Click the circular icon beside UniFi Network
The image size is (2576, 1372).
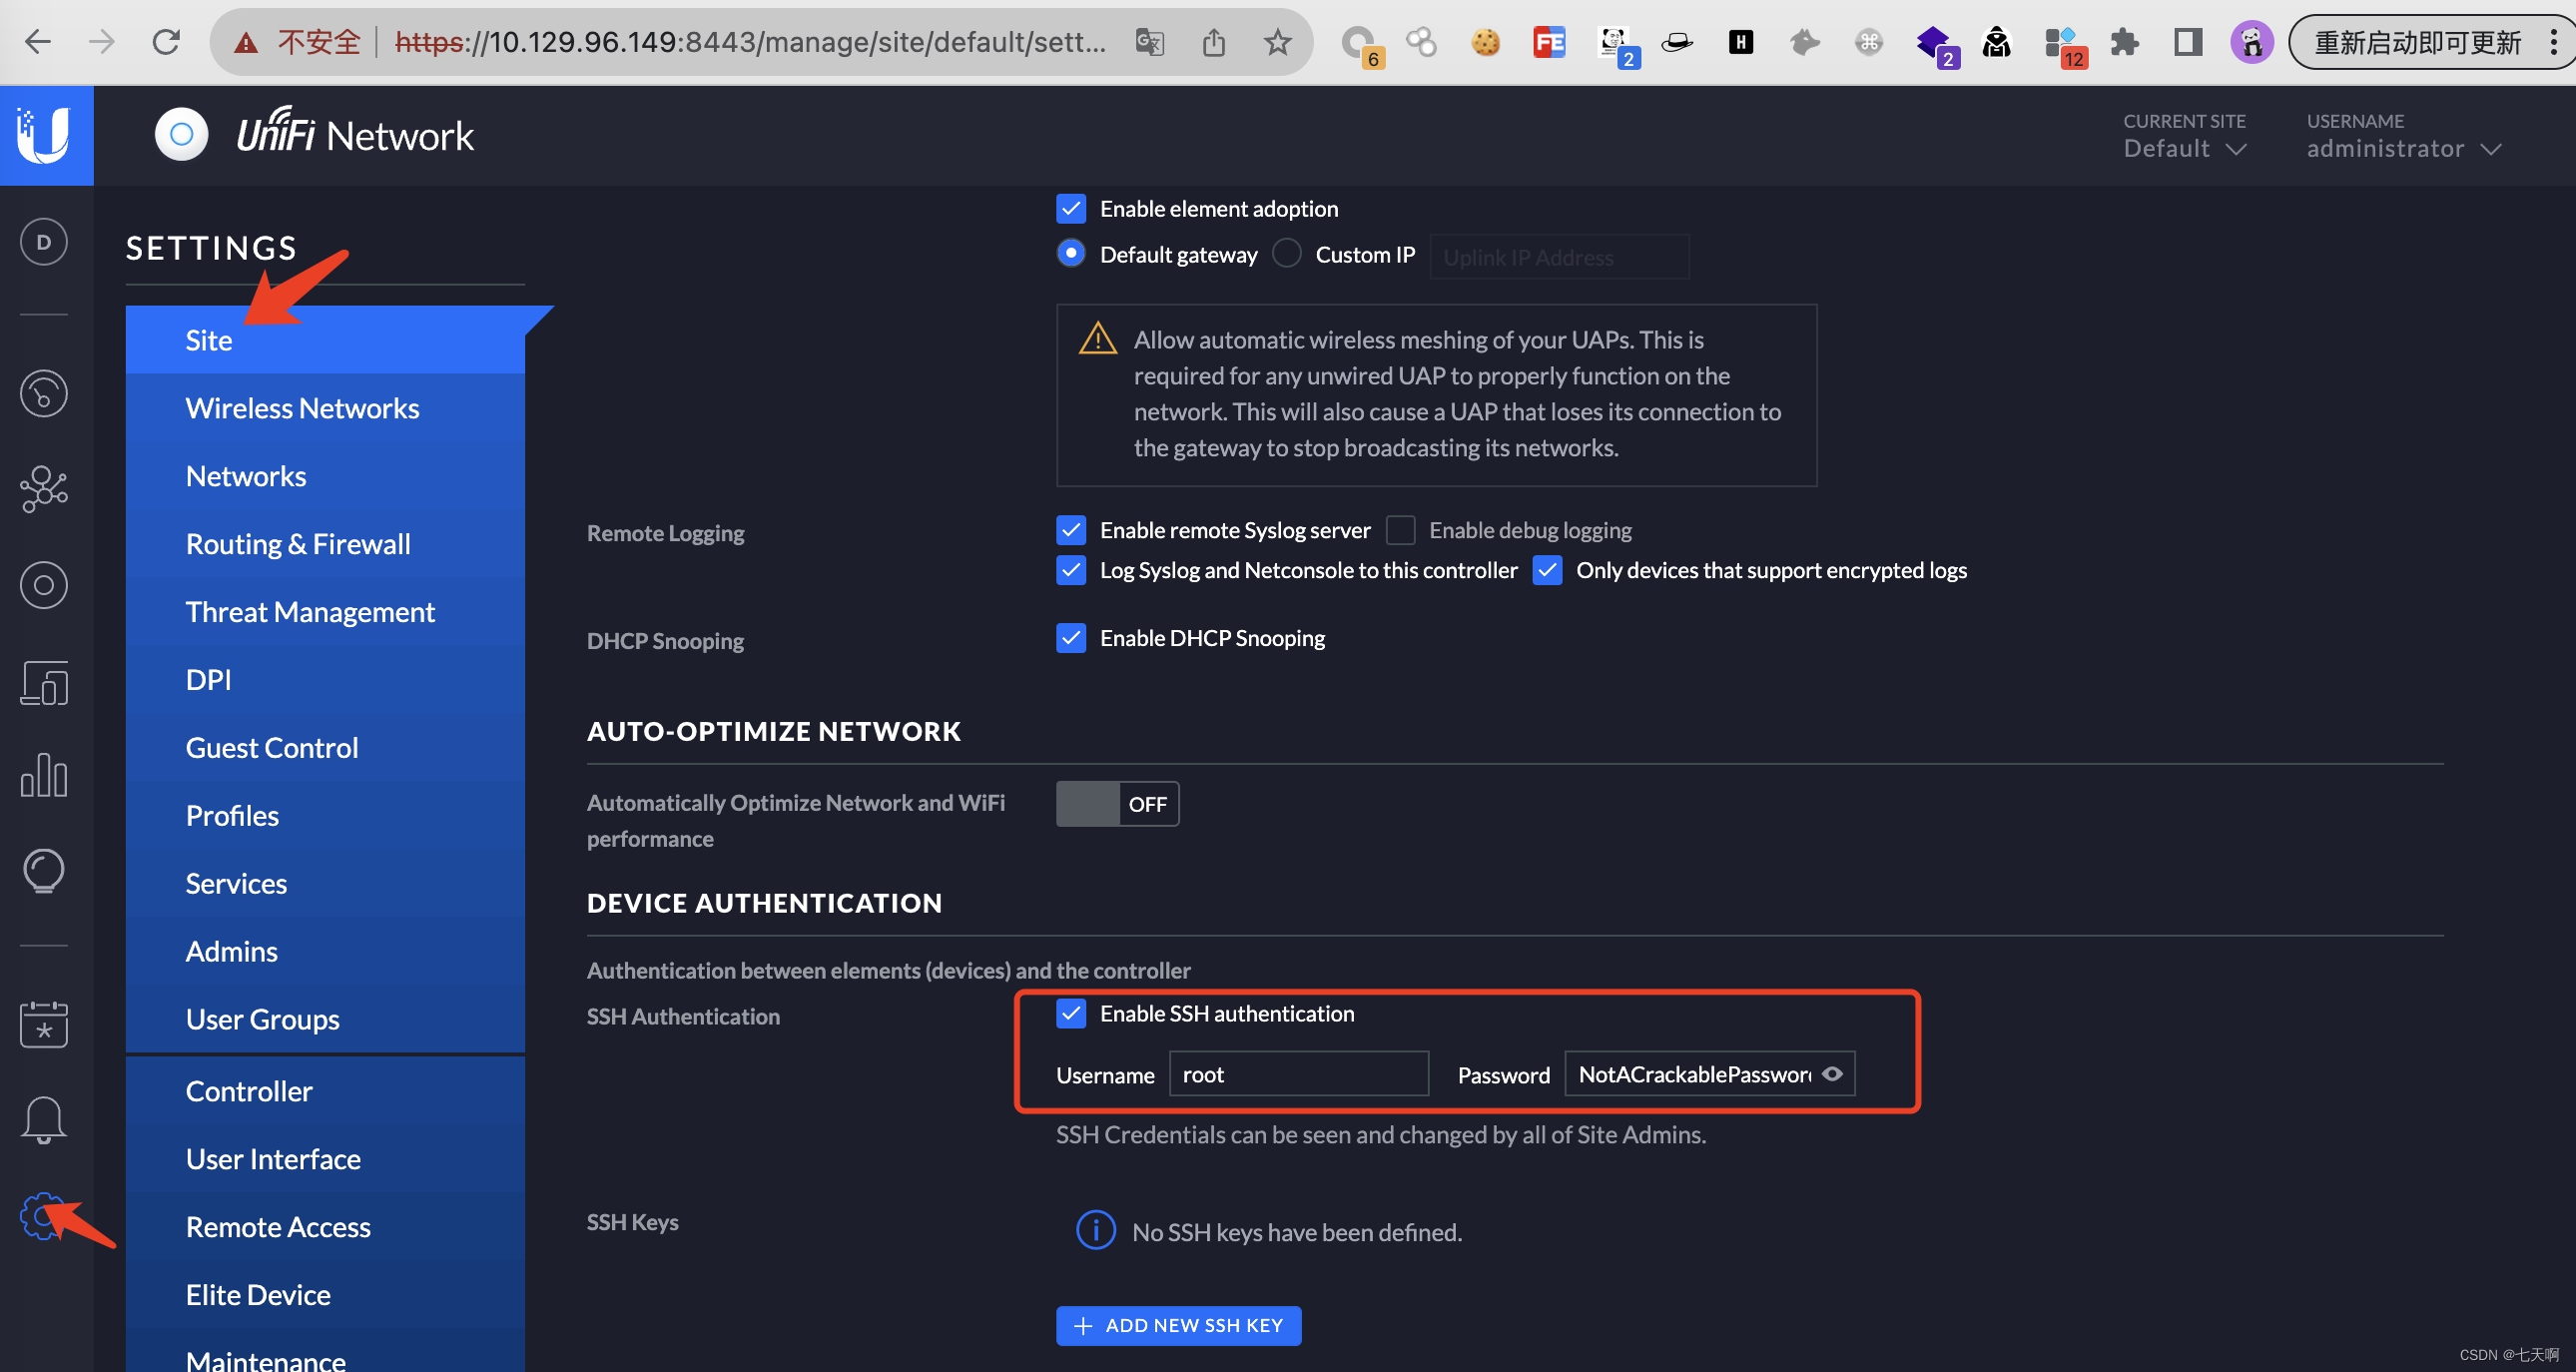point(181,134)
